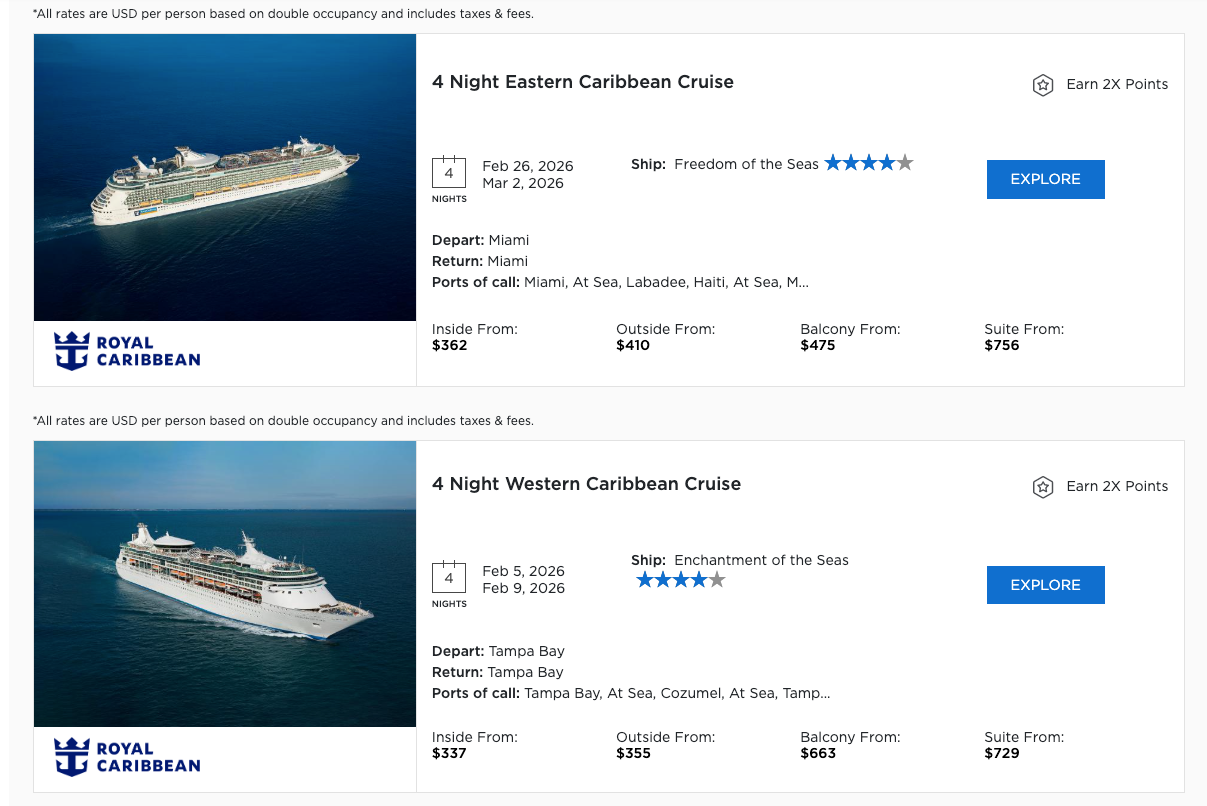Image resolution: width=1207 pixels, height=806 pixels.
Task: Click Ship name Enchantment of the Seas
Action: point(761,560)
